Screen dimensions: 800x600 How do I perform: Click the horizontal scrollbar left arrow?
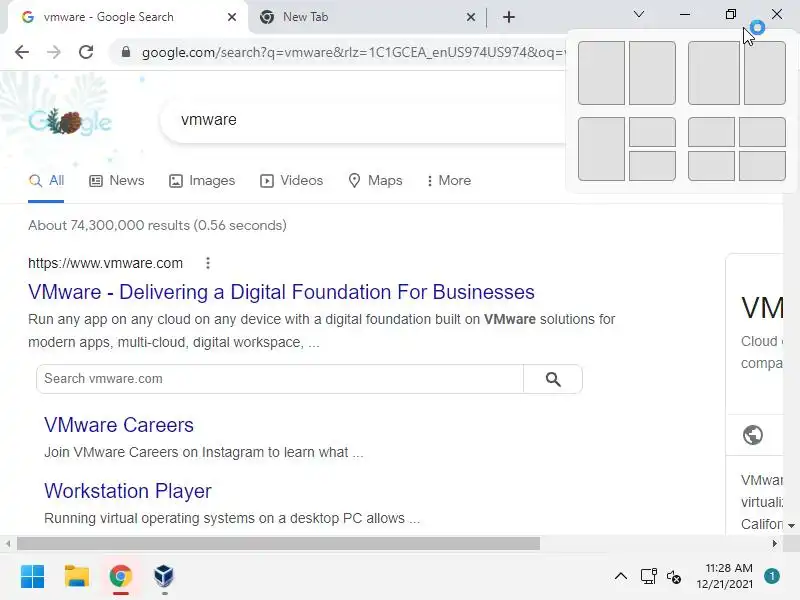pyautogui.click(x=8, y=544)
